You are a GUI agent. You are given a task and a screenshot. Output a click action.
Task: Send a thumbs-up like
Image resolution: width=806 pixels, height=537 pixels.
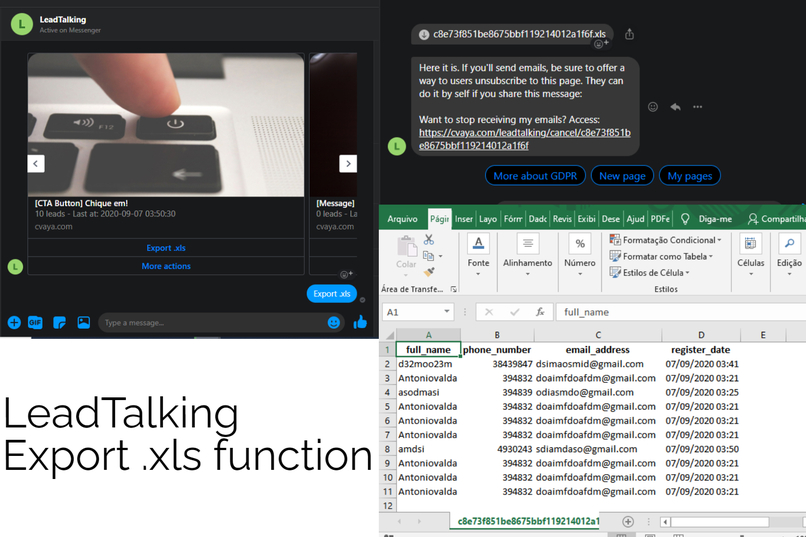point(360,322)
